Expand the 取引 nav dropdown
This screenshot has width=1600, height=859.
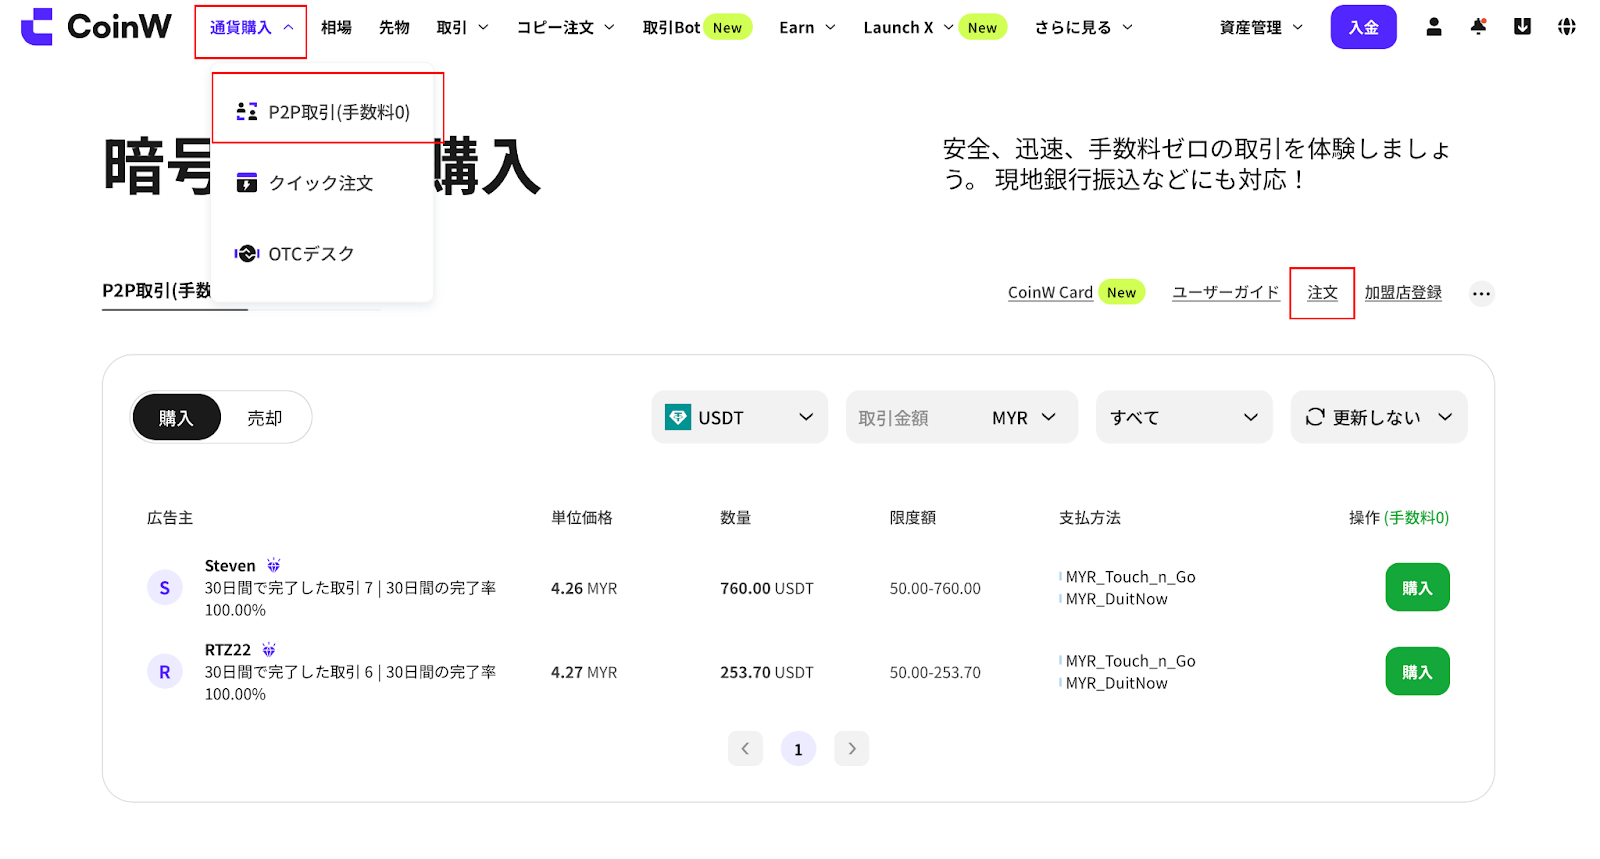click(463, 28)
